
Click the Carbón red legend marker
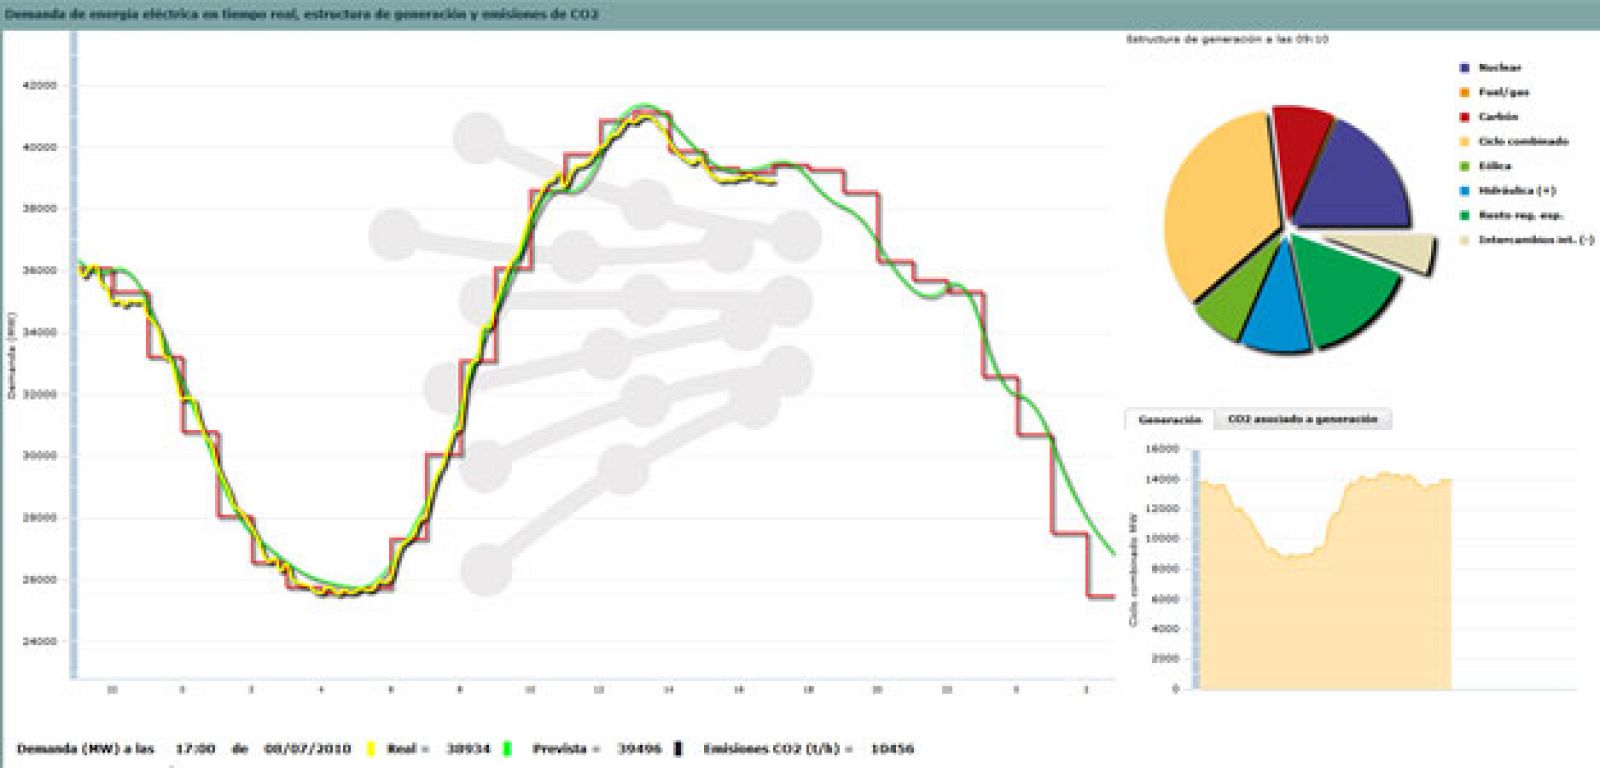[x=1465, y=117]
